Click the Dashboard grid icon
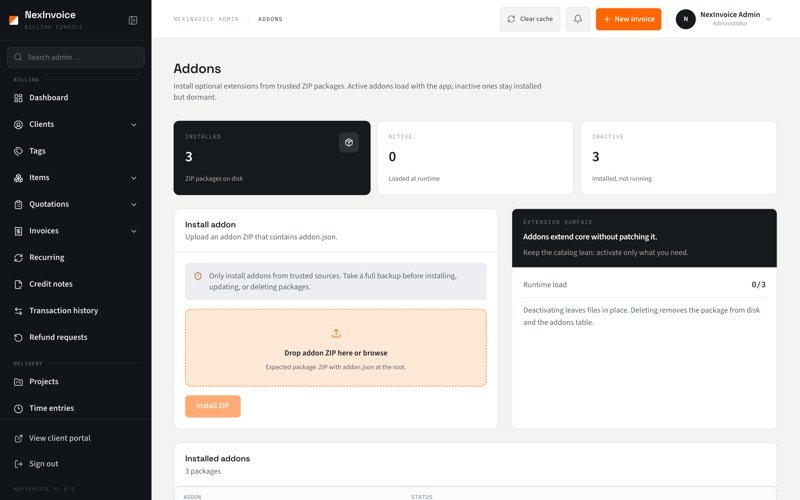 [x=18, y=98]
